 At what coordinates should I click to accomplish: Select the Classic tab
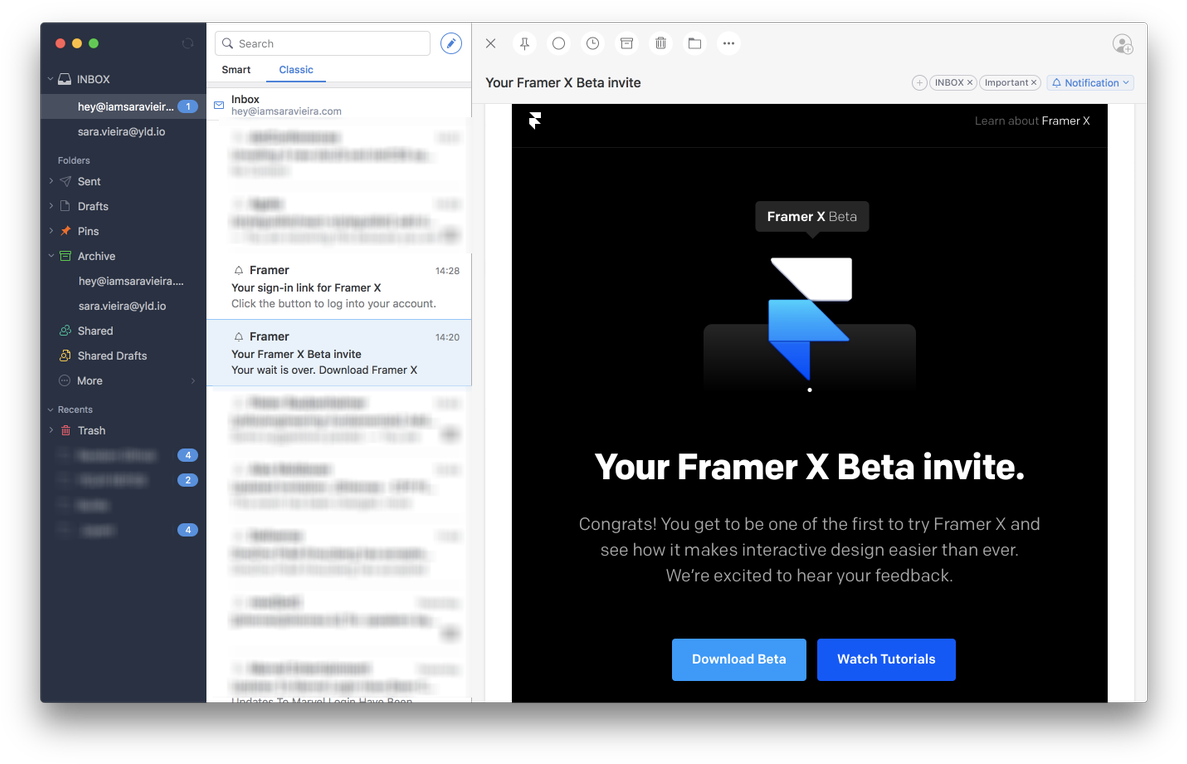click(296, 70)
